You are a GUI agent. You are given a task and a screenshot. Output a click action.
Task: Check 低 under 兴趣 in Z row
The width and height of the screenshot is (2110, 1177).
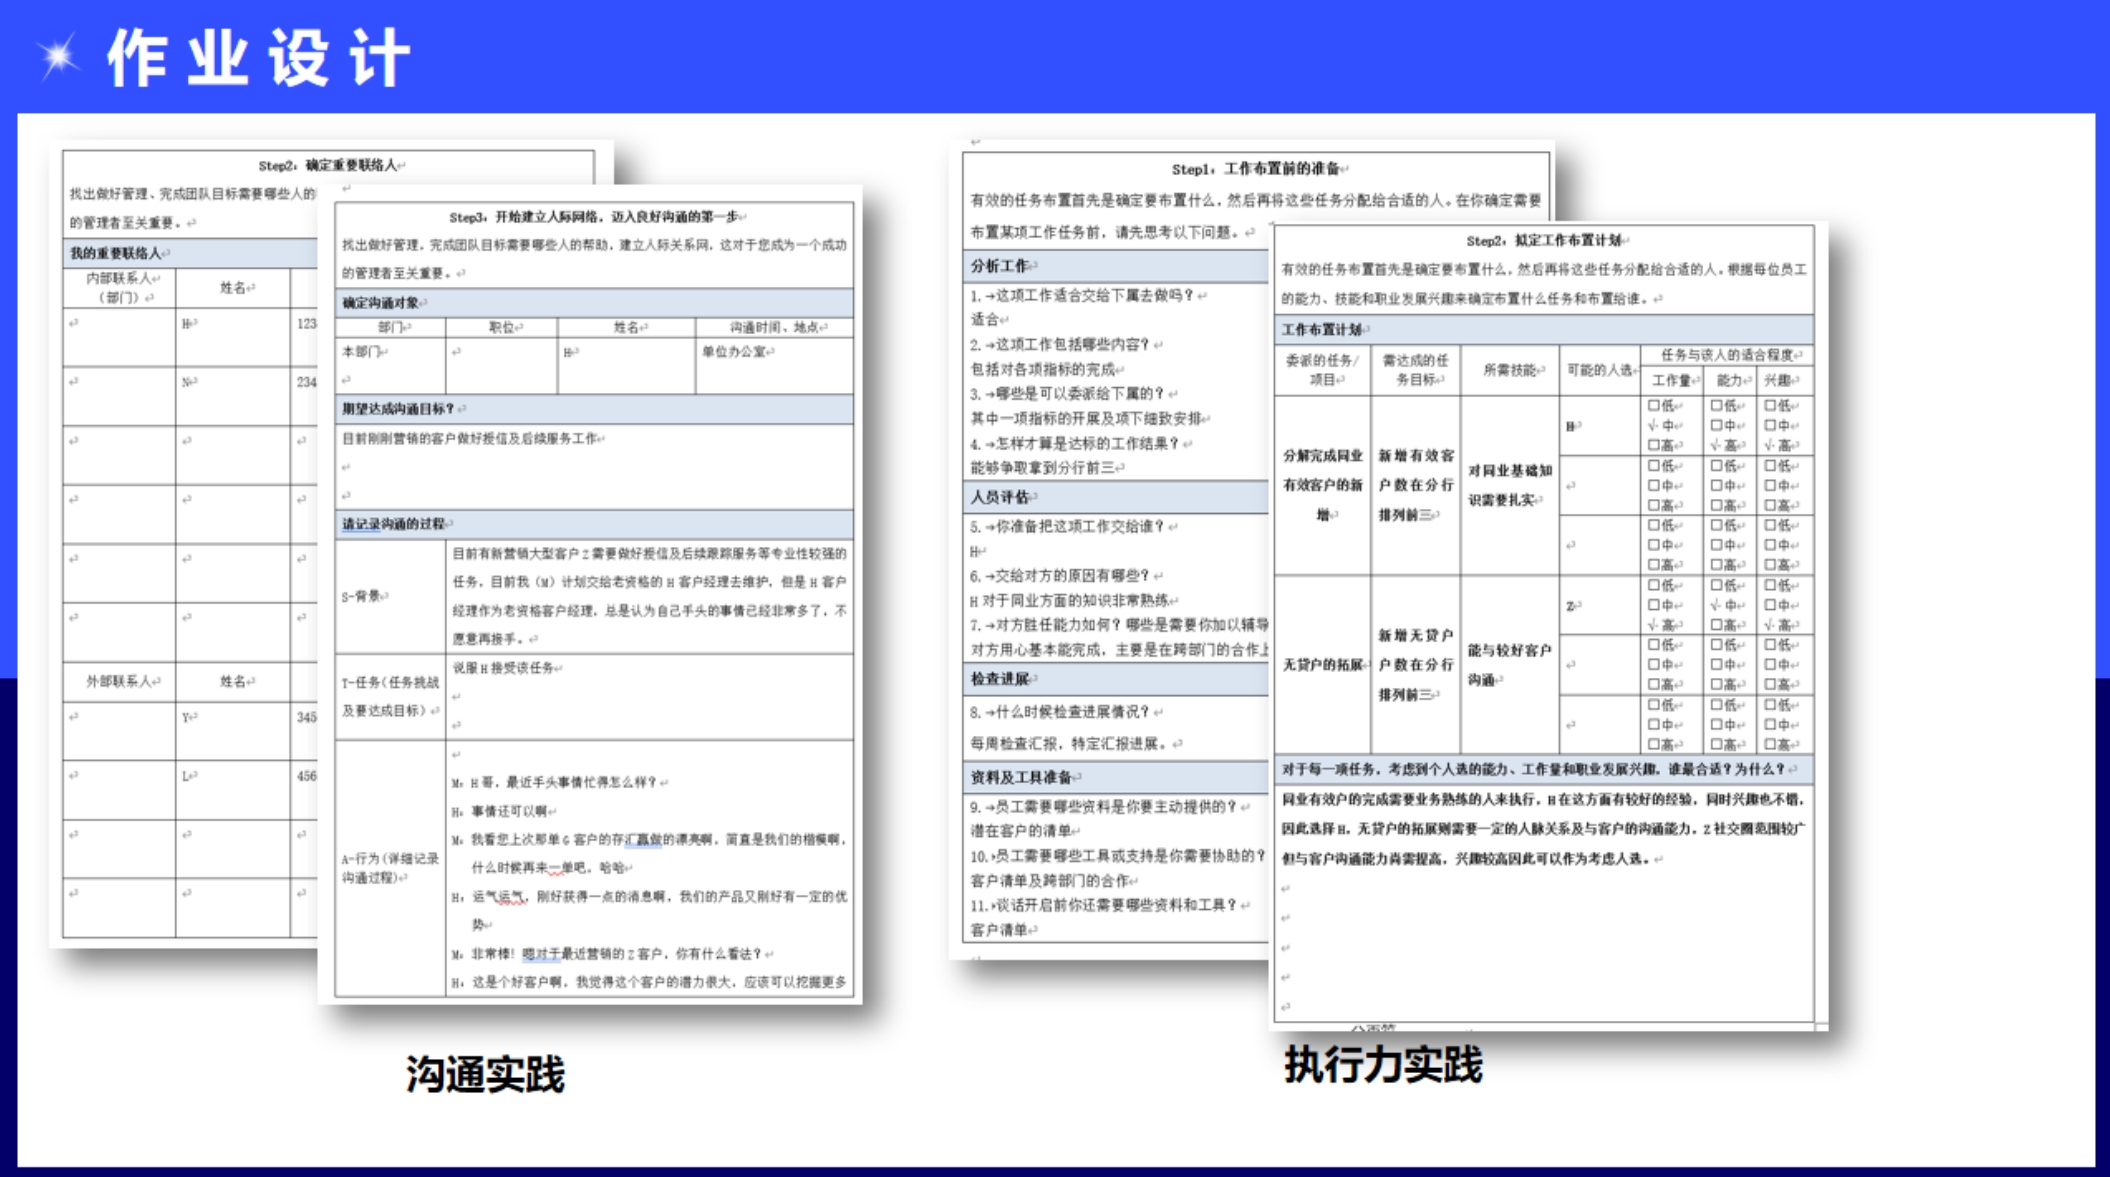(1770, 586)
